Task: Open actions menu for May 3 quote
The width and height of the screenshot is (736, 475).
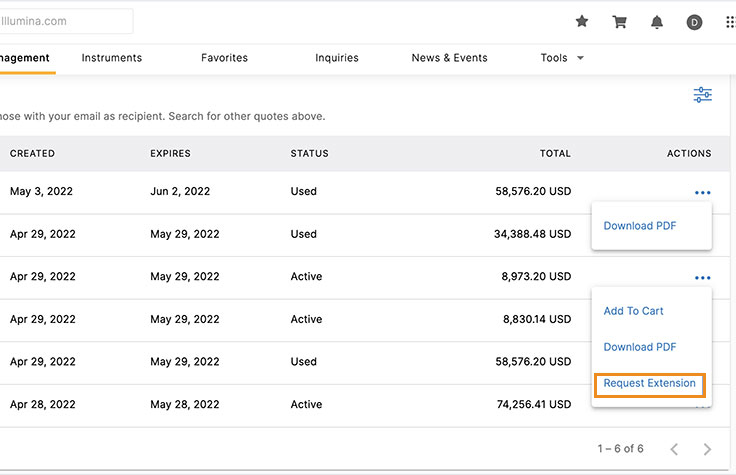Action: coord(702,192)
